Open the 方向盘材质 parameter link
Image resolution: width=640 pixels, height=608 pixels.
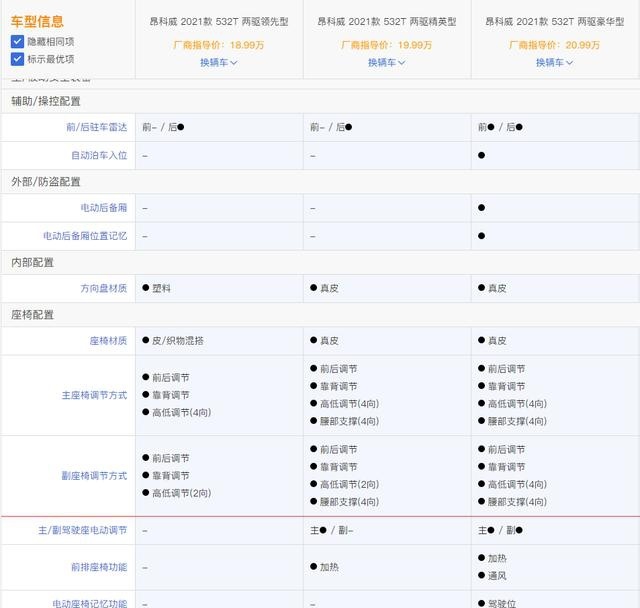[104, 288]
